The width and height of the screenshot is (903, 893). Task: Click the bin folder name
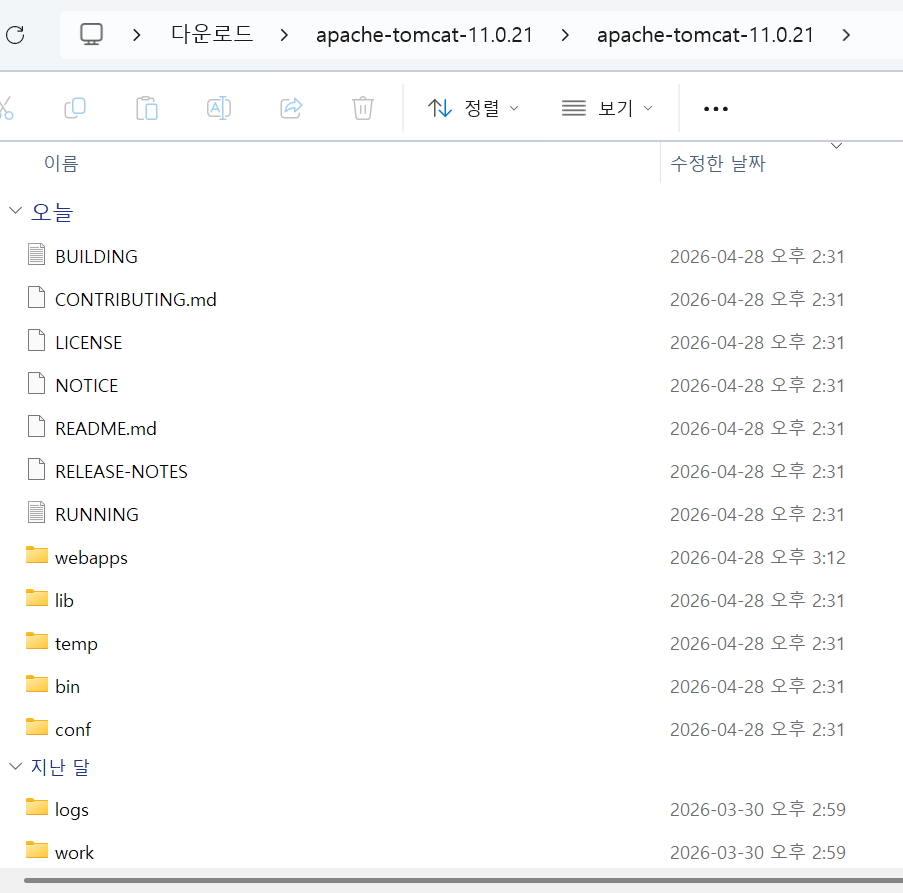pos(67,686)
